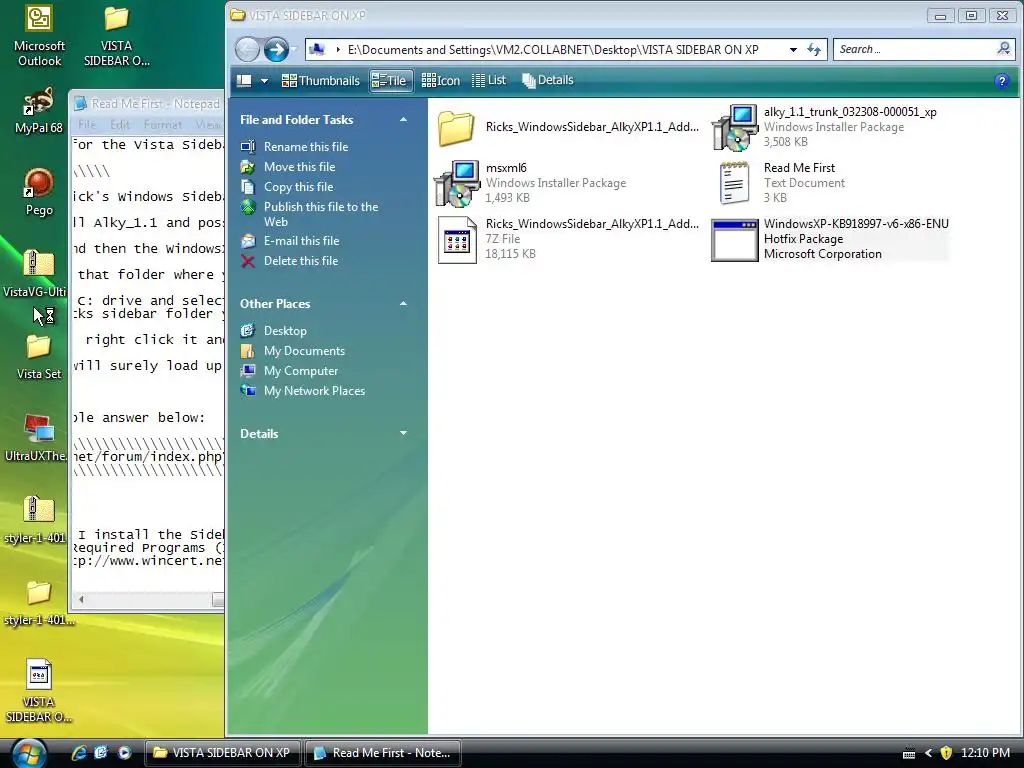Image resolution: width=1024 pixels, height=768 pixels.
Task: Click the WindowsXP-KB918997-v6-x86-ENU file name
Action: coord(856,223)
